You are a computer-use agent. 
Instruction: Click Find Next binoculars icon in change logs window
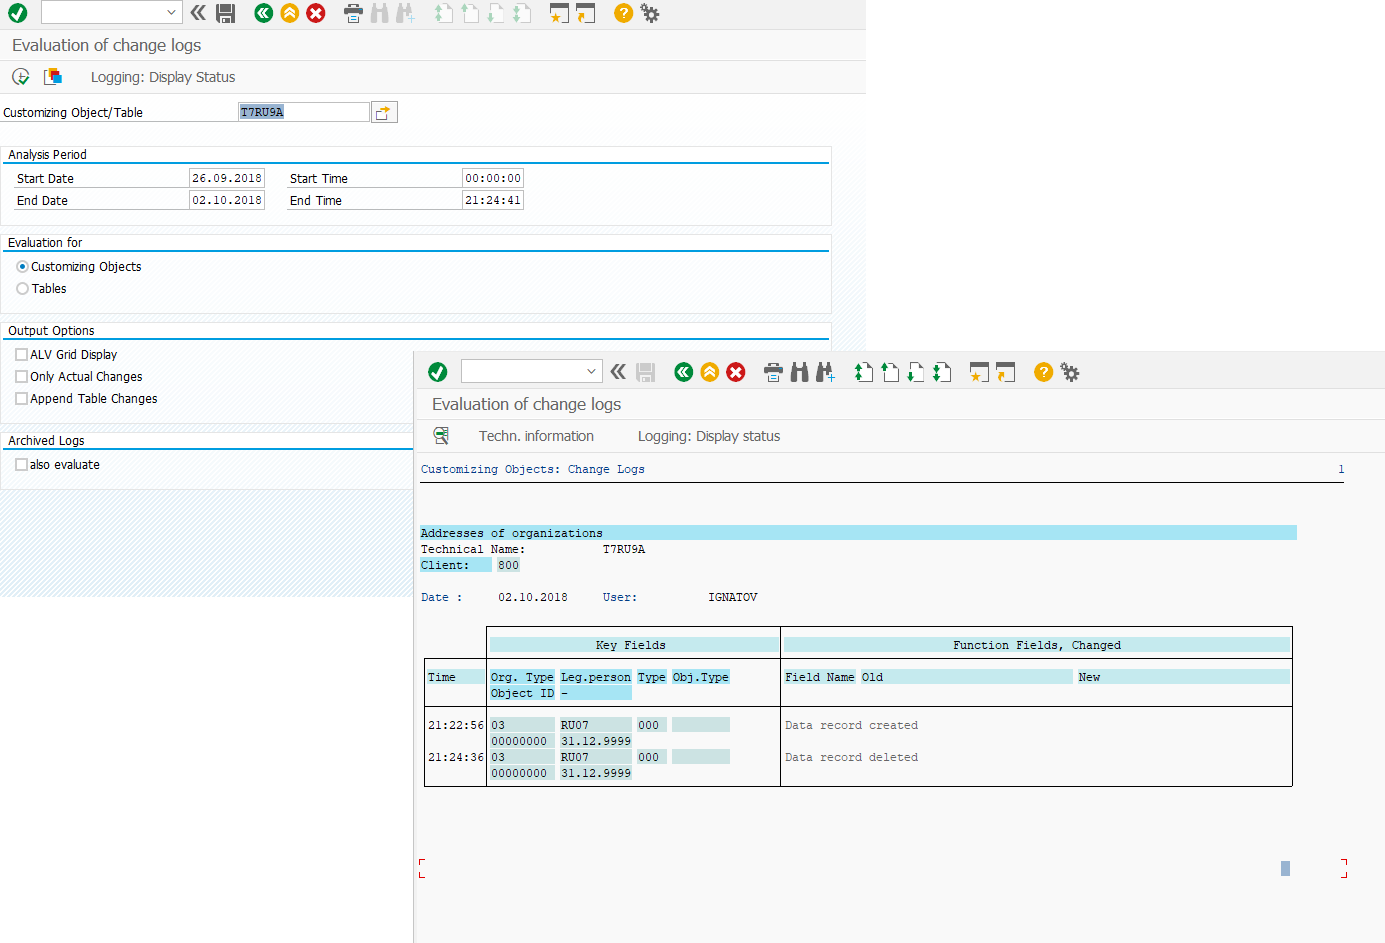(825, 372)
